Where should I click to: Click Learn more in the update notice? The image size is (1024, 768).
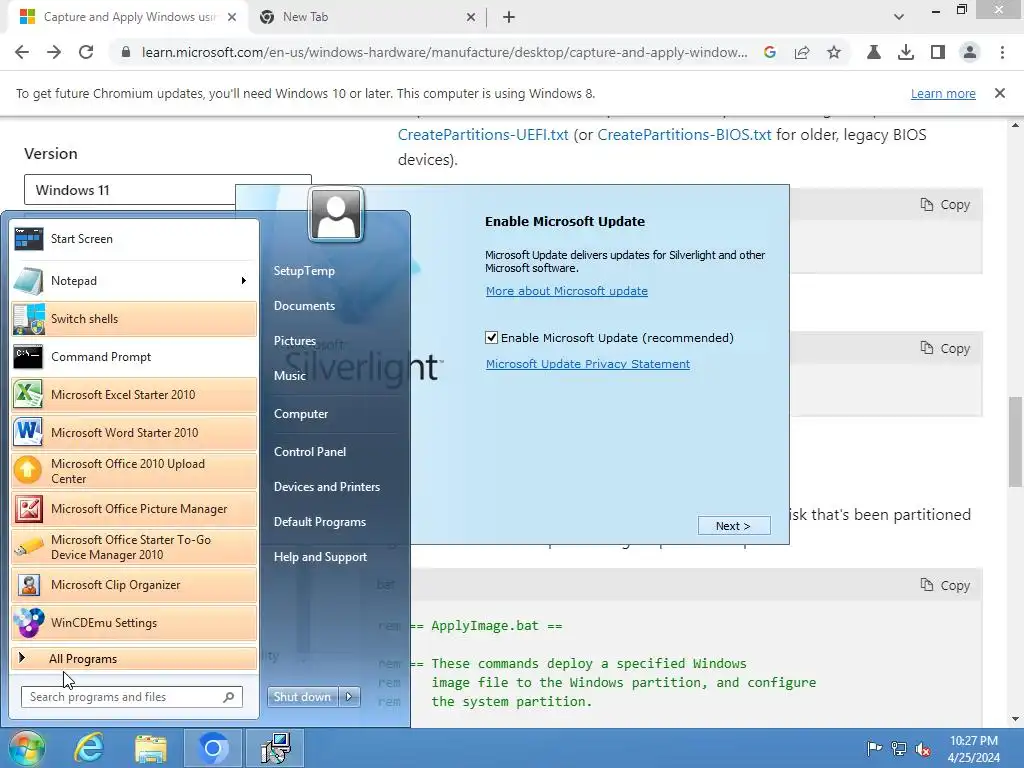[943, 93]
